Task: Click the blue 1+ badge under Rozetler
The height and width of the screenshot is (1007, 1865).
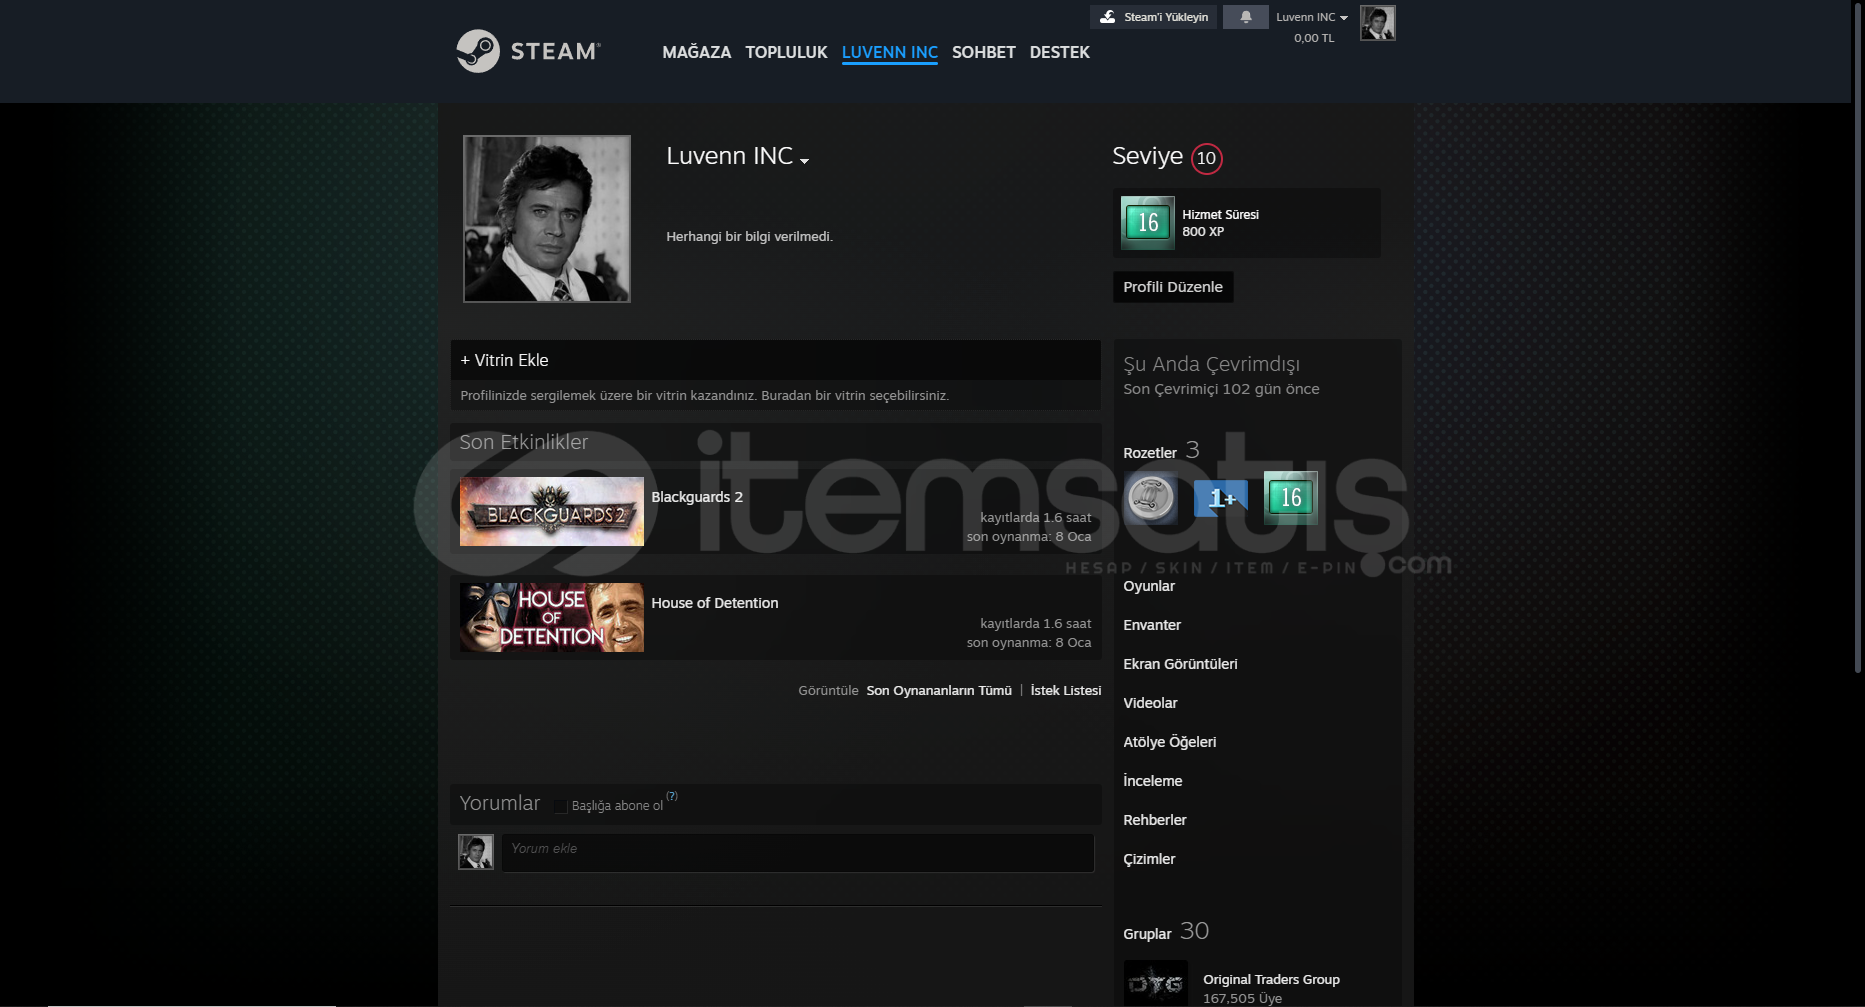Action: 1221,498
